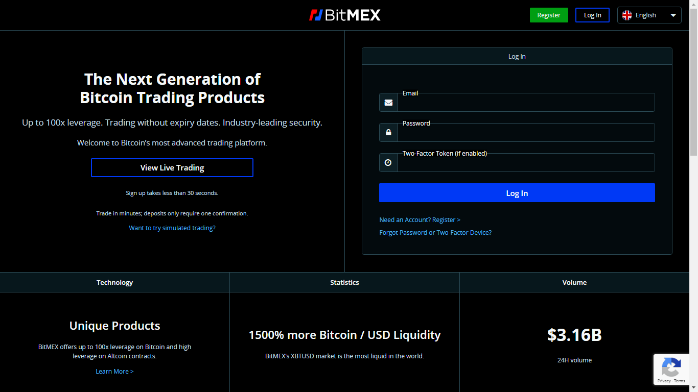Screen dimensions: 698x392
Task: Open the English language dropdown
Action: [649, 15]
